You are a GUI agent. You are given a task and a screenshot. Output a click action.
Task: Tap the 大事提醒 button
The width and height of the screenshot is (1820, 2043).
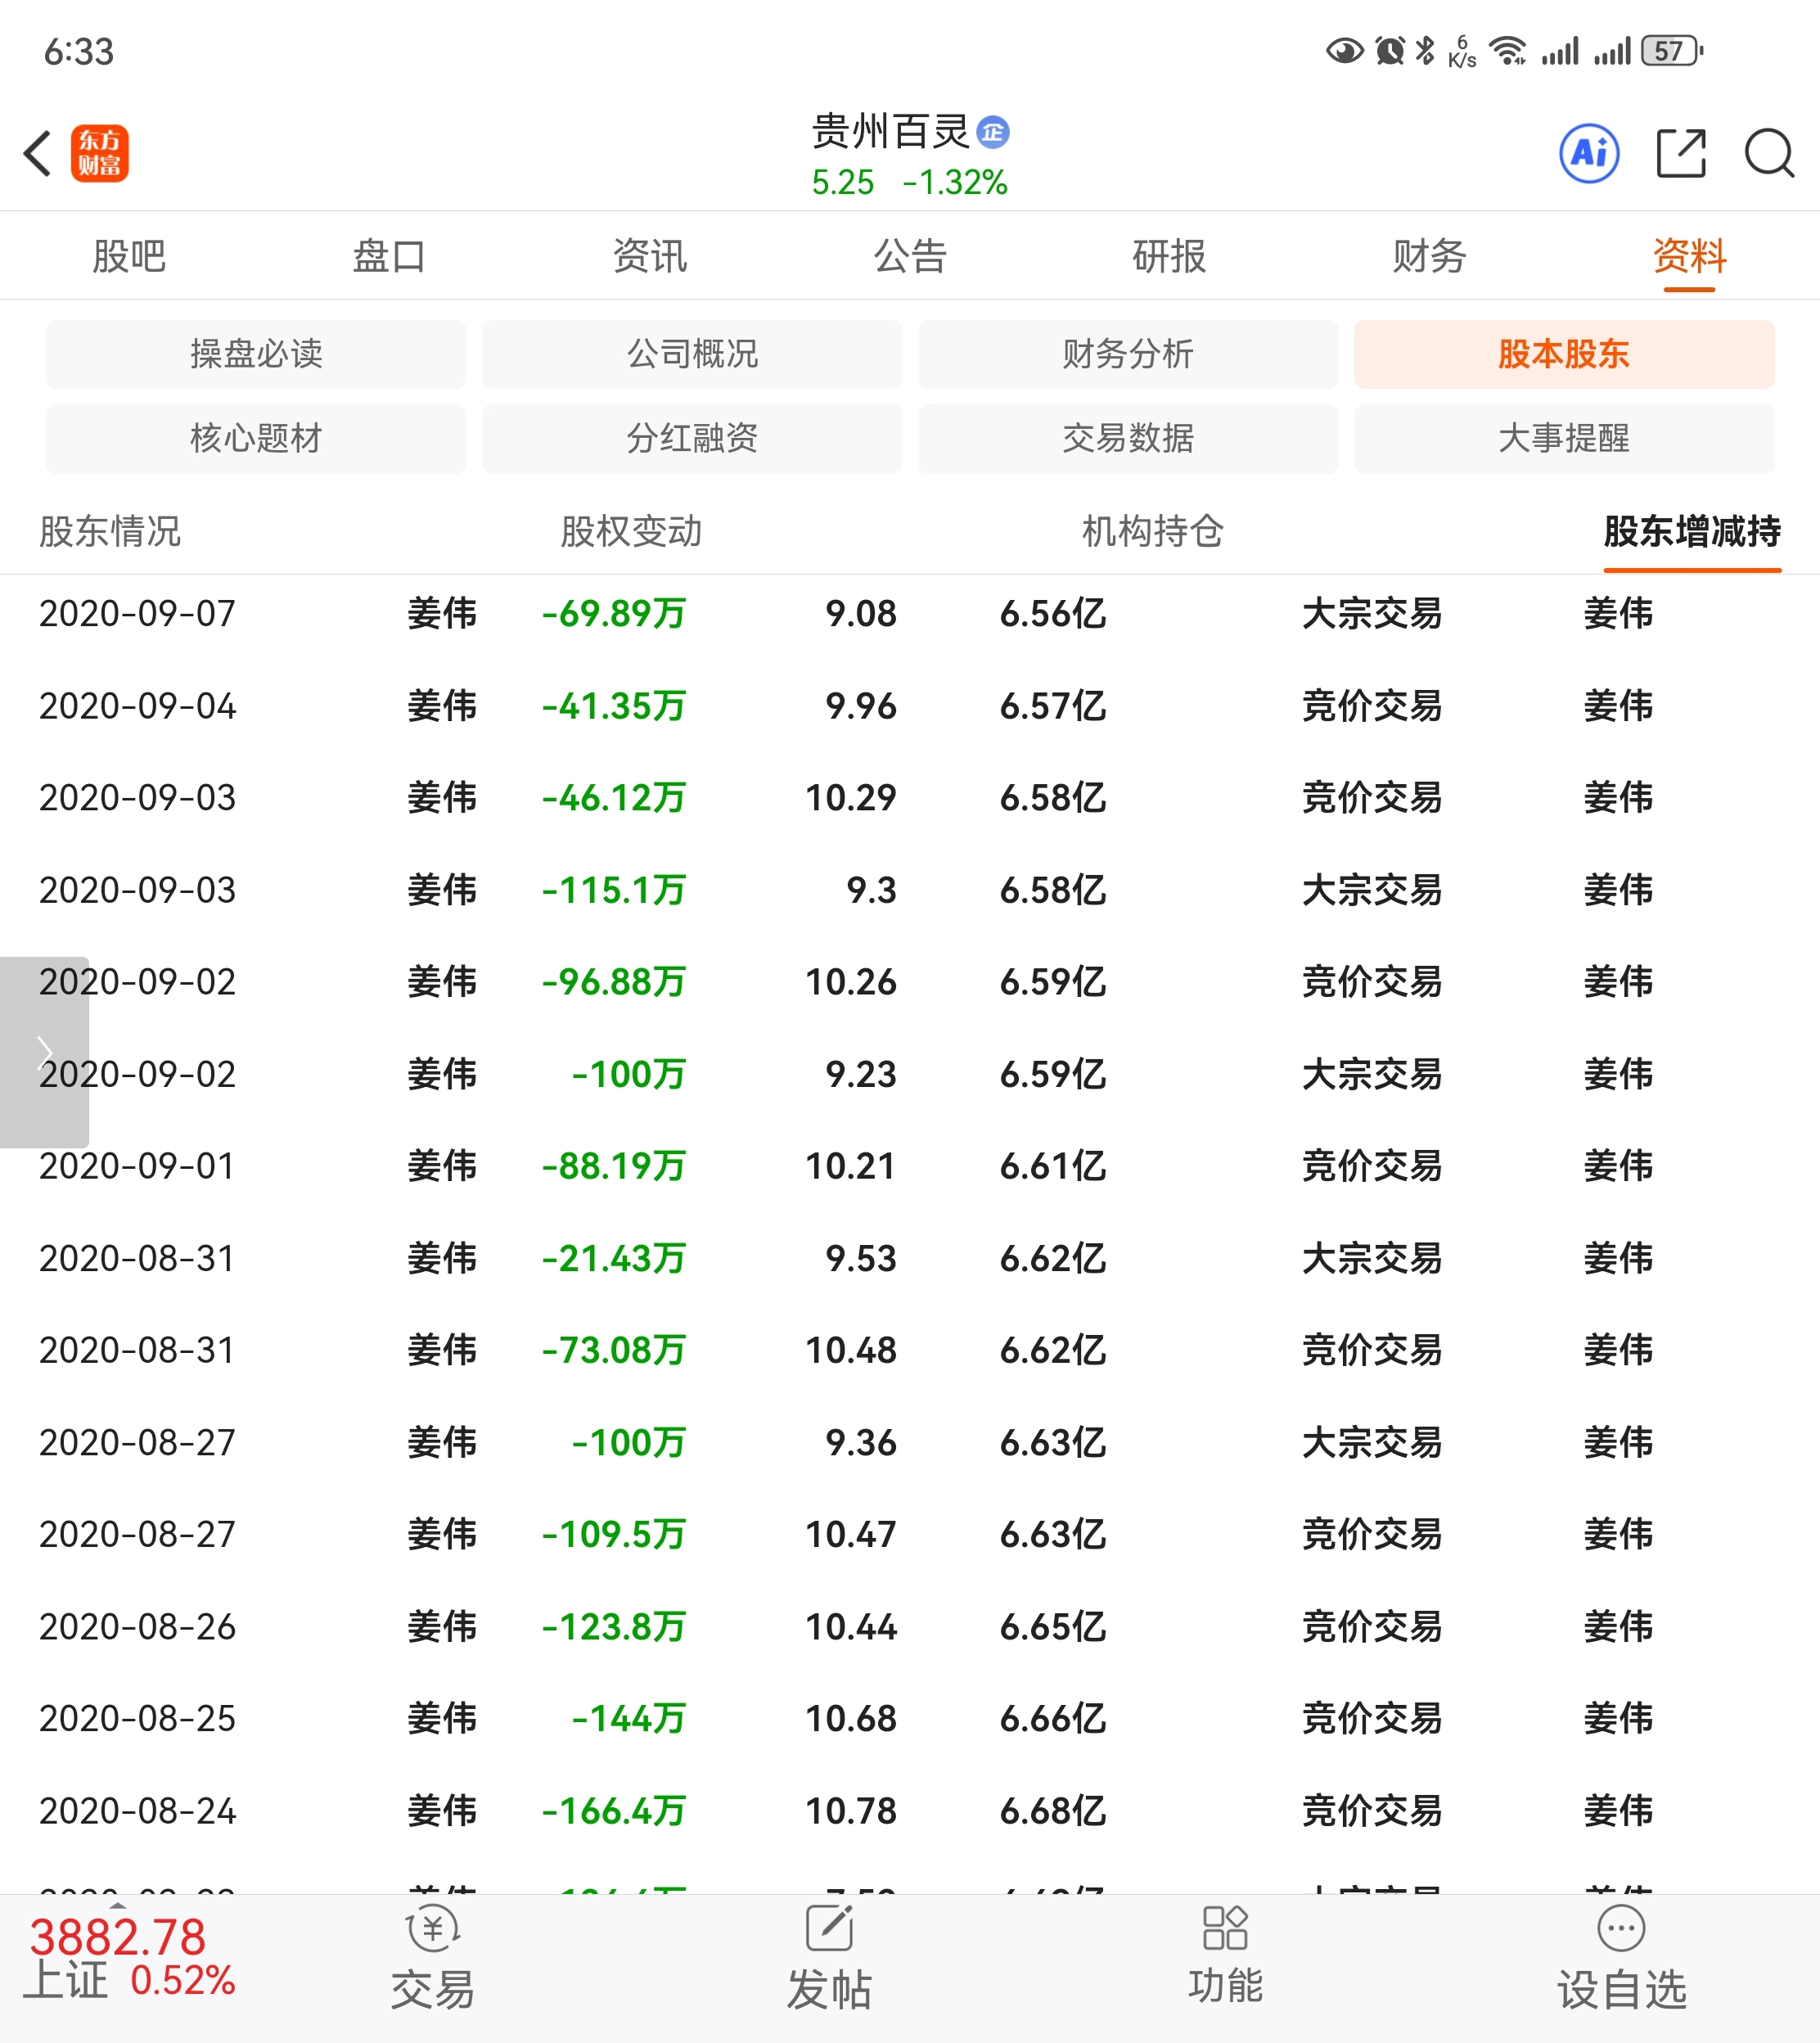[x=1563, y=438]
